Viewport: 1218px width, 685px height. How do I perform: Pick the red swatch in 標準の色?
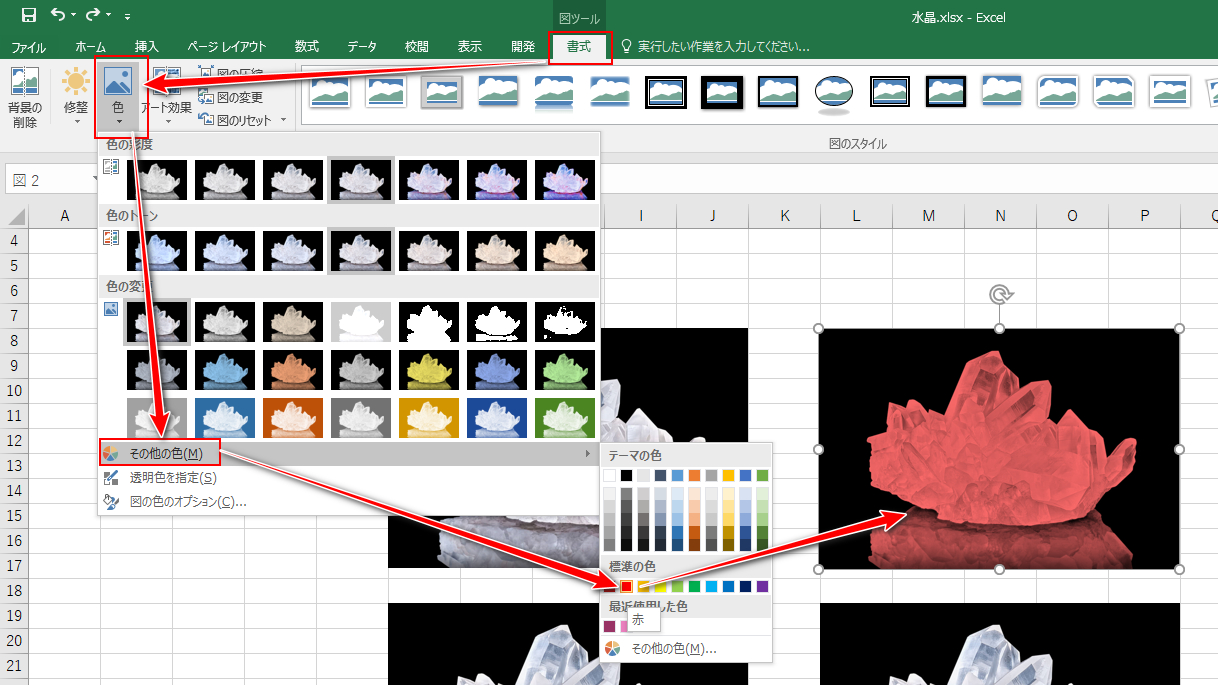[x=627, y=587]
